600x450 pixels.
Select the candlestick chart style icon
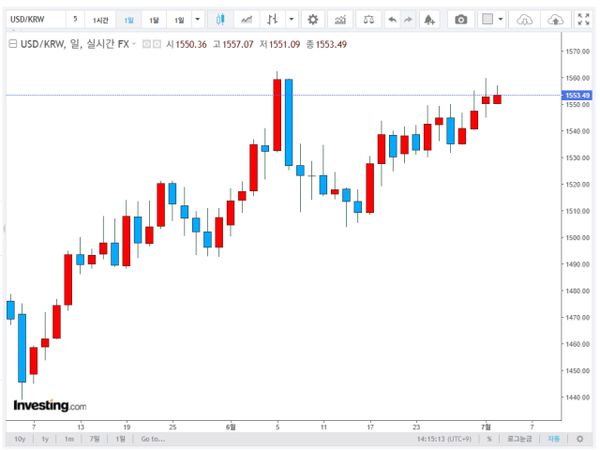coord(220,19)
